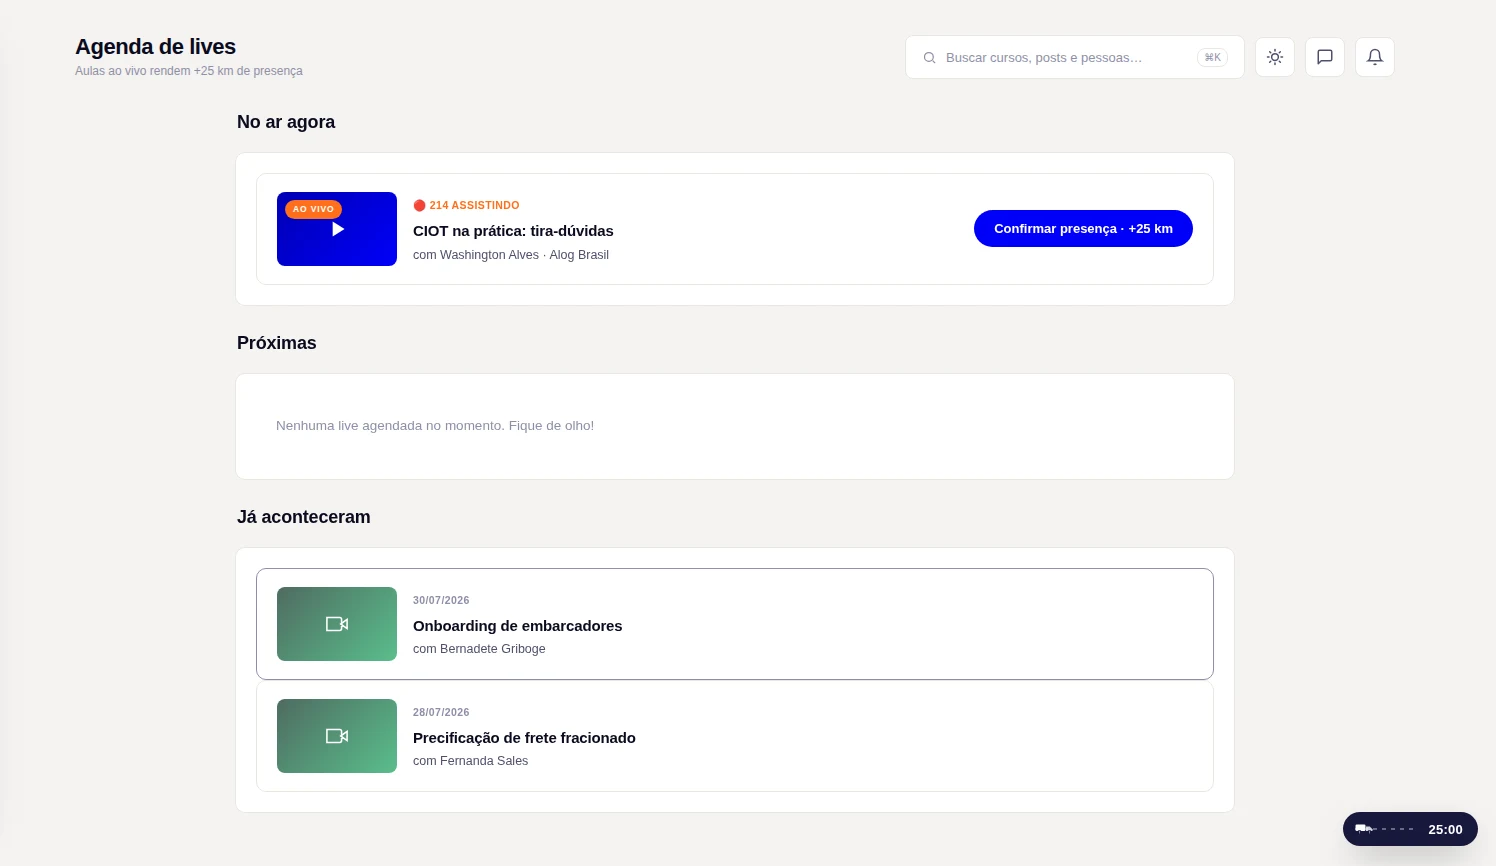Click the date 30/07/2026
Image resolution: width=1496 pixels, height=866 pixels.
click(x=441, y=600)
